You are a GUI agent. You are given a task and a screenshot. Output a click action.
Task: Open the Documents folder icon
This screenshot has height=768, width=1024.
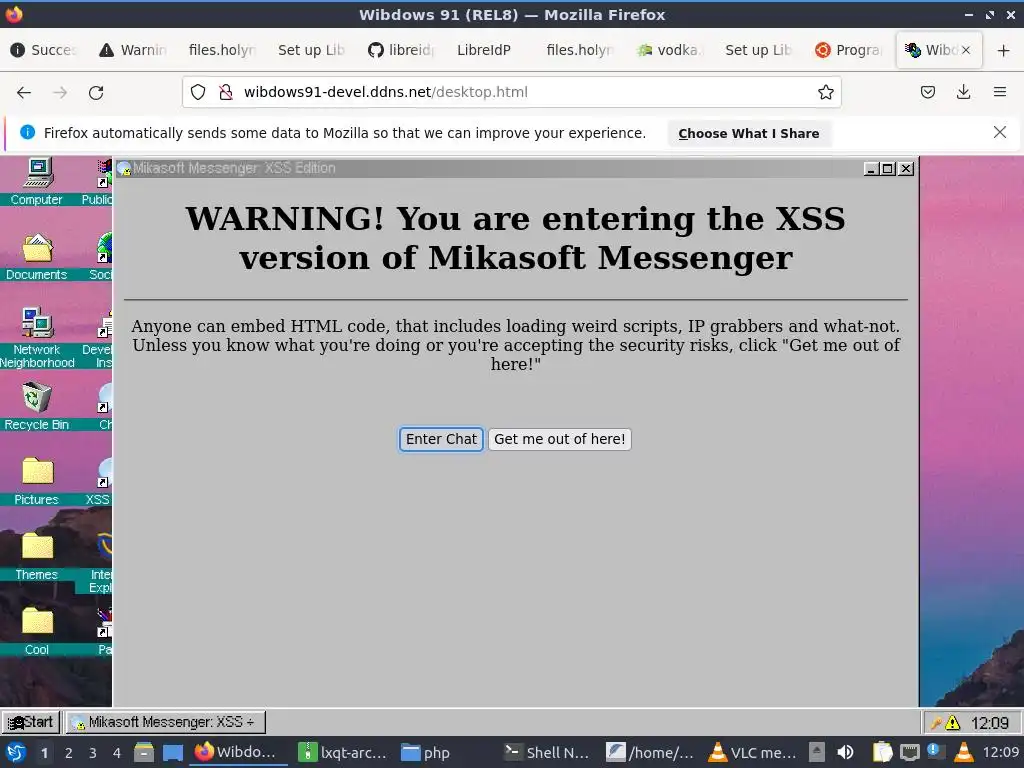tap(37, 257)
